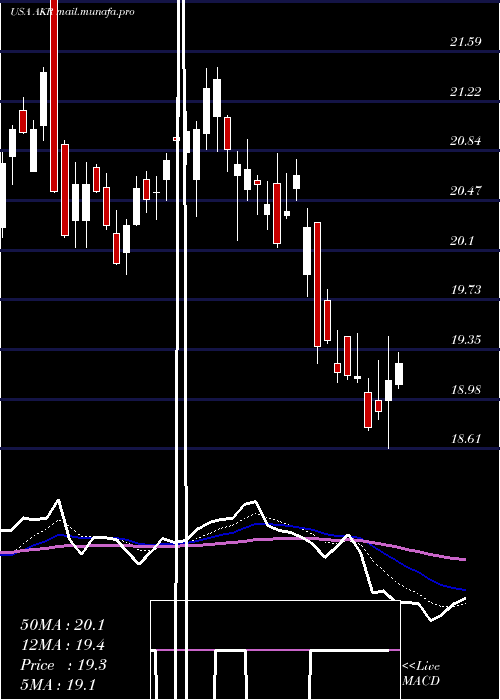This screenshot has width=500, height=700.
Task: Select the Price : 19.3 reading
Action: (x=63, y=665)
